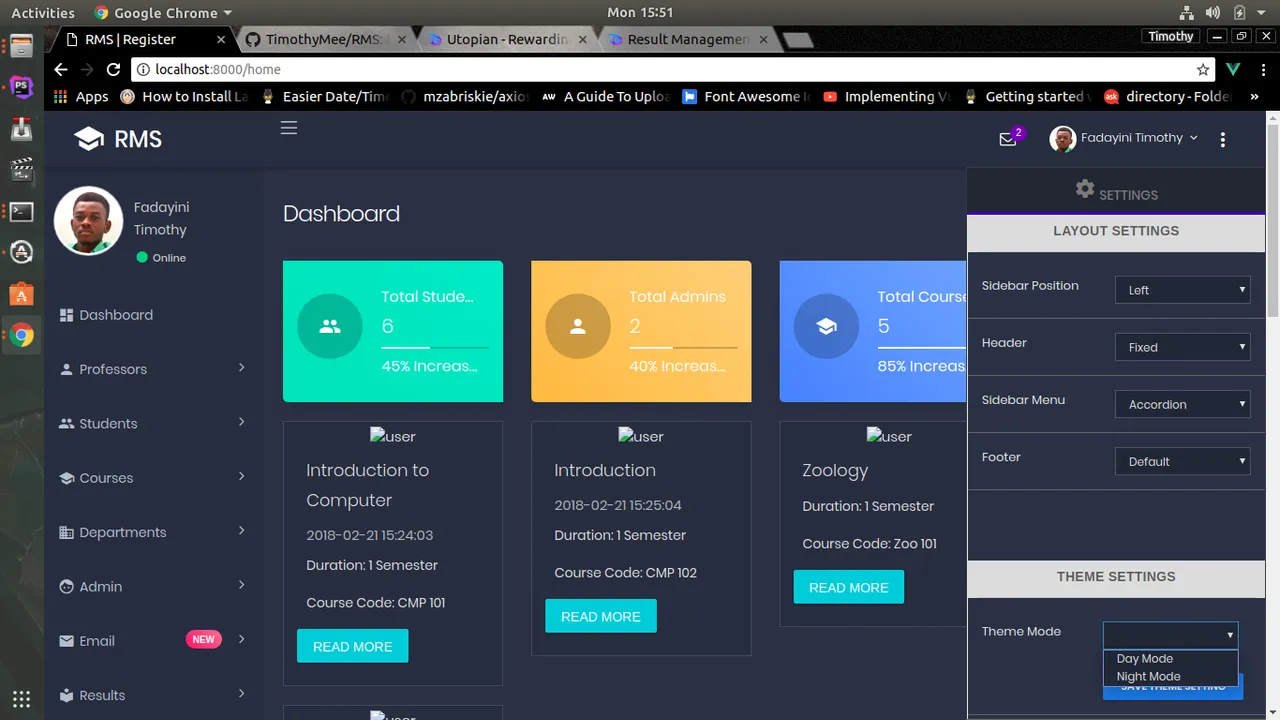The width and height of the screenshot is (1280, 720).
Task: Click the Total Students people icon
Action: 330,326
